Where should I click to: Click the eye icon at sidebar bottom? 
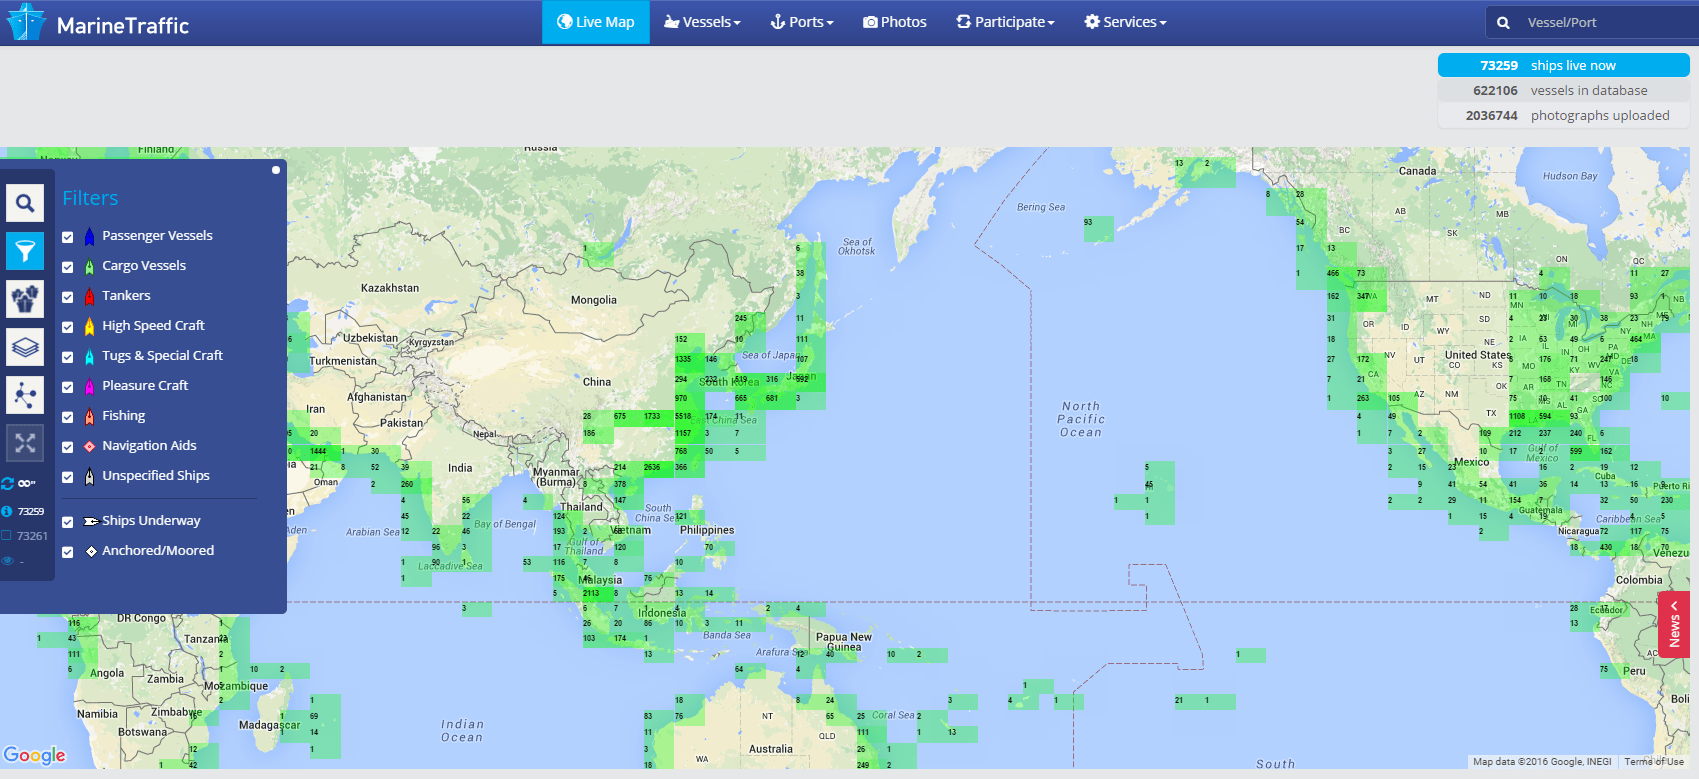[x=7, y=561]
